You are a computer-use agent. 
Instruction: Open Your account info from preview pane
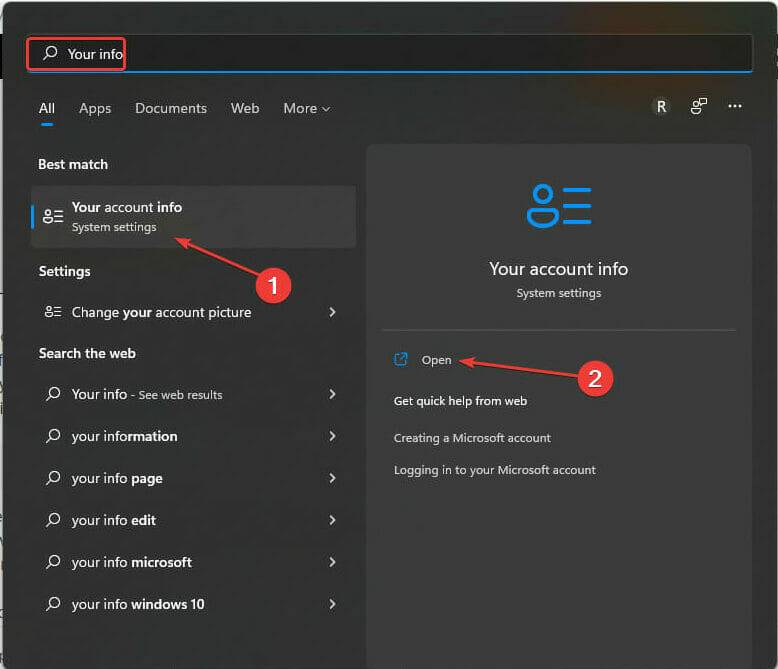pos(437,360)
